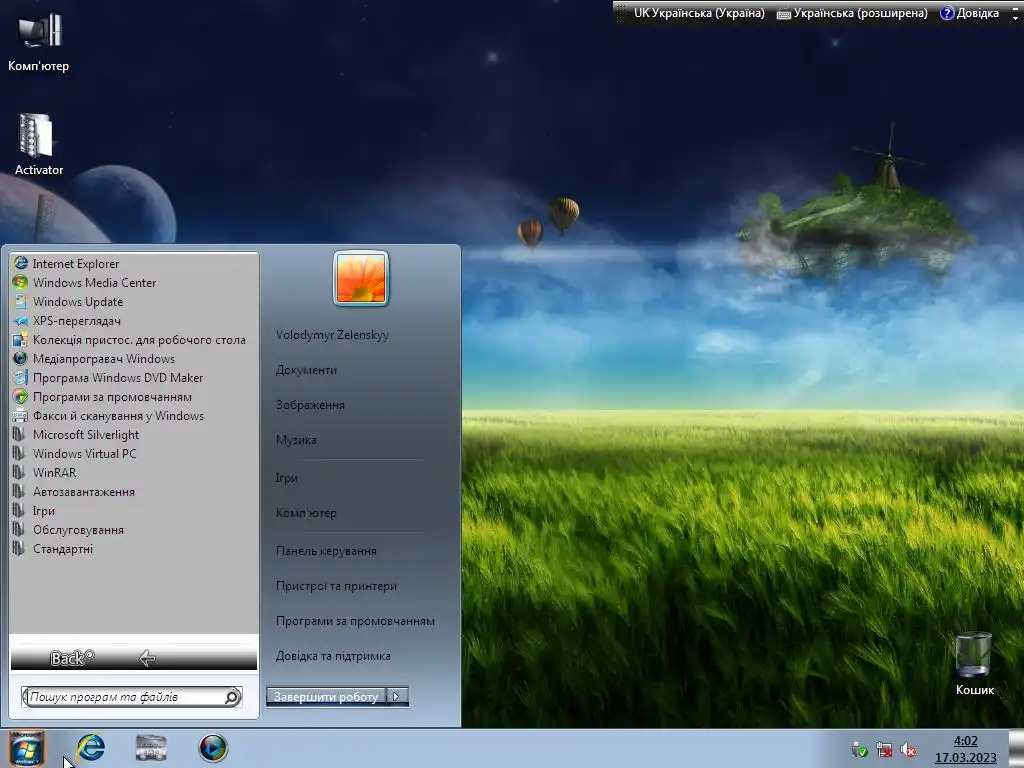Expand the Стандартні folder
Image resolution: width=1024 pixels, height=768 pixels.
point(54,549)
